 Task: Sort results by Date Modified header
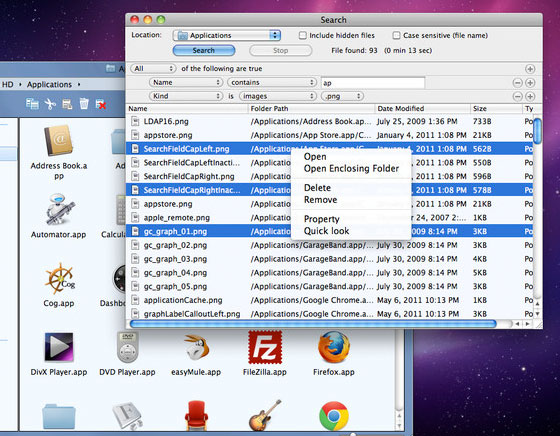(423, 109)
